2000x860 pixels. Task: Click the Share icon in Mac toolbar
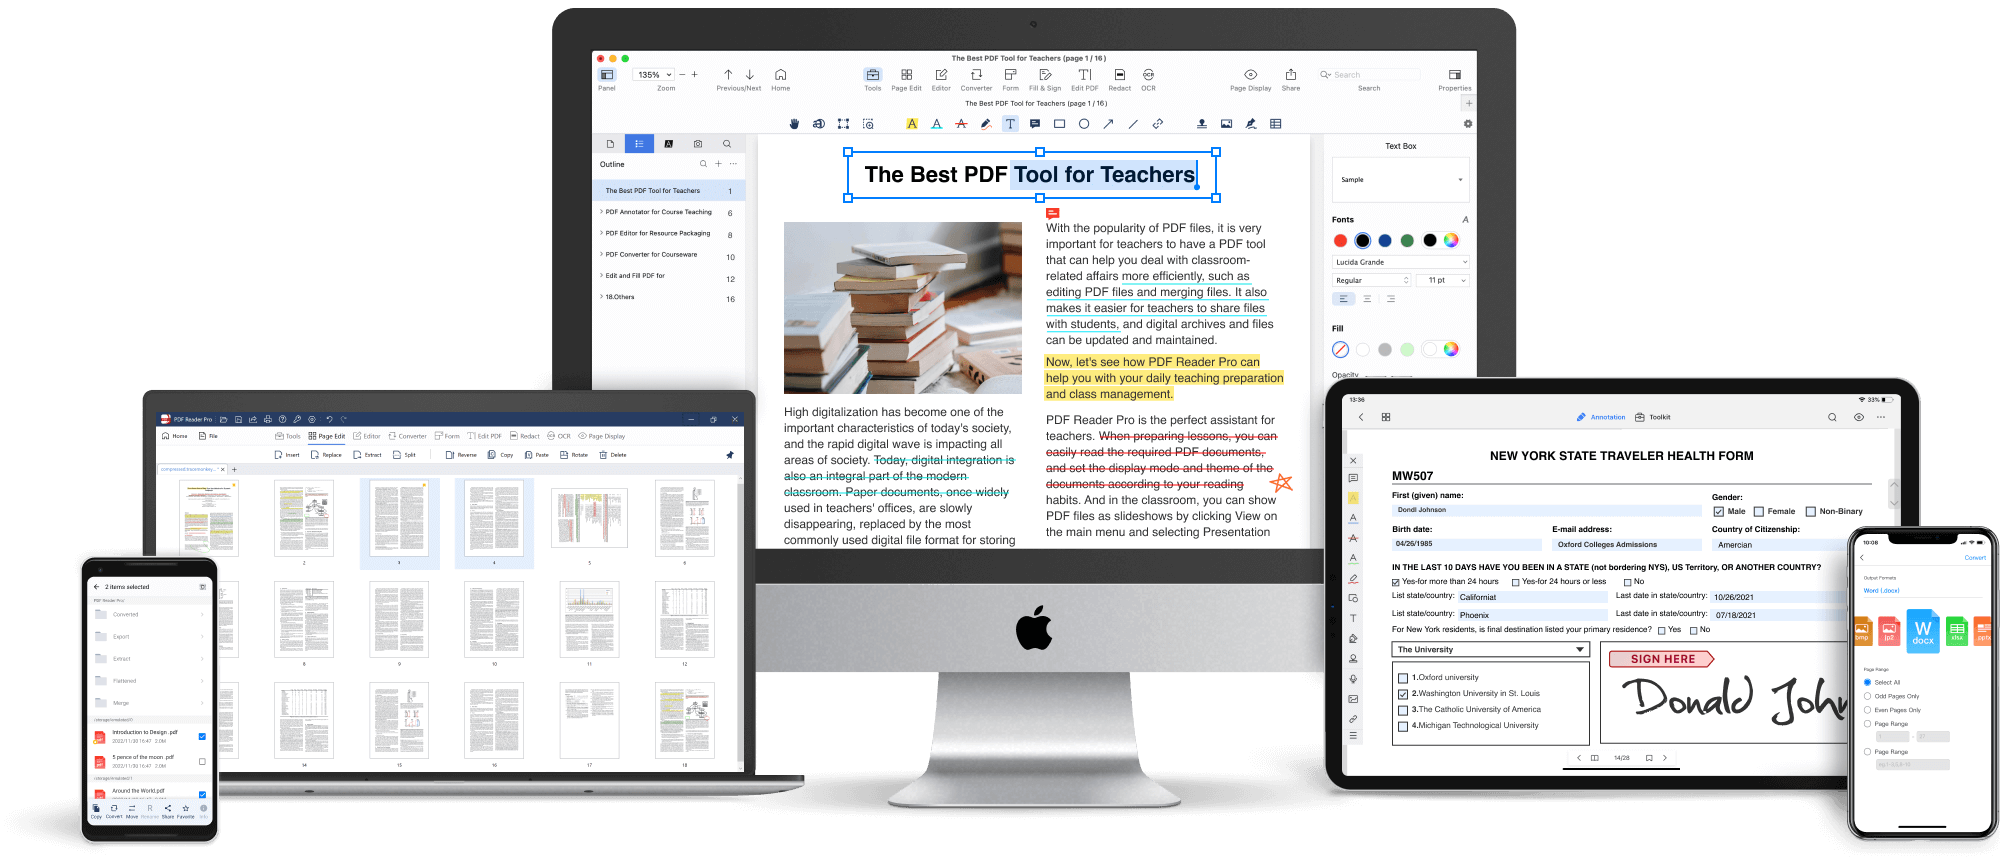pyautogui.click(x=1291, y=75)
